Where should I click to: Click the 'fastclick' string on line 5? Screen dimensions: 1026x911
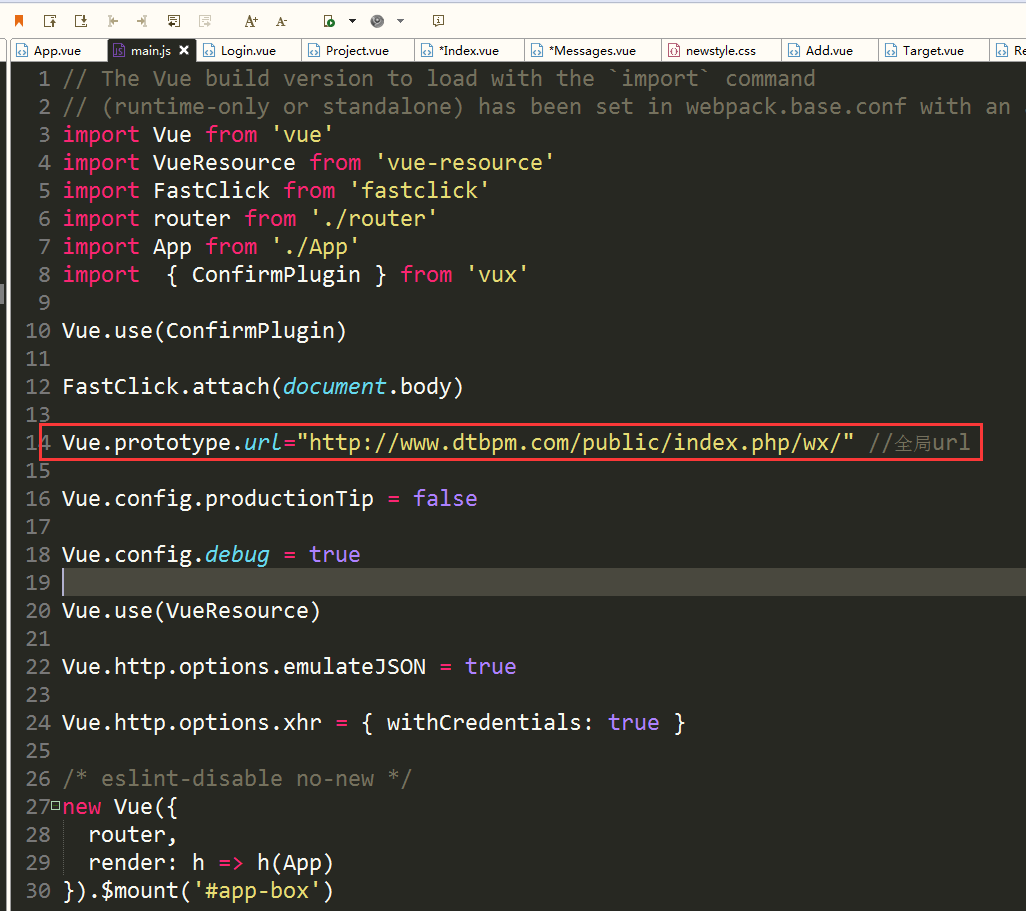coord(419,190)
